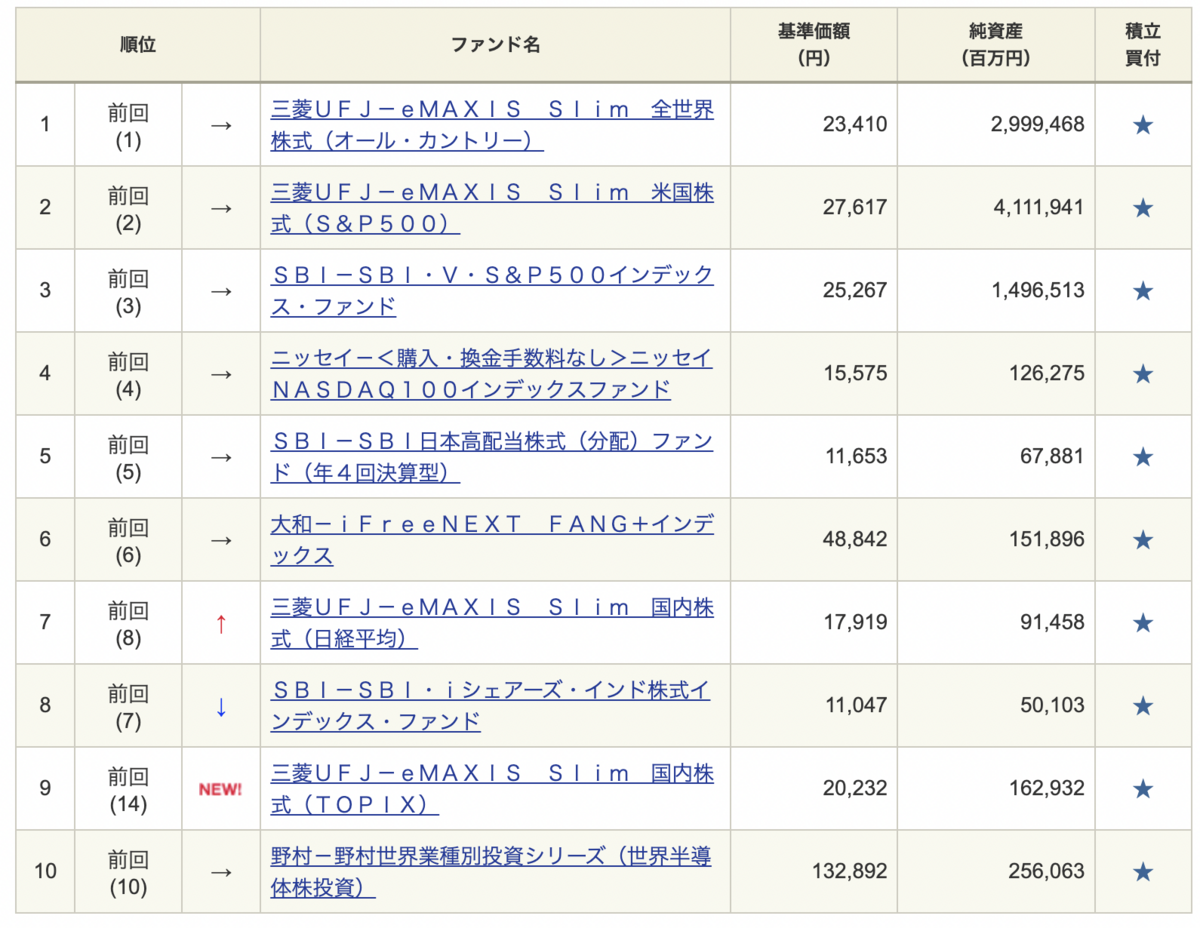The width and height of the screenshot is (1200, 928).
Task: Click the price value 25,267
Action: pos(855,291)
